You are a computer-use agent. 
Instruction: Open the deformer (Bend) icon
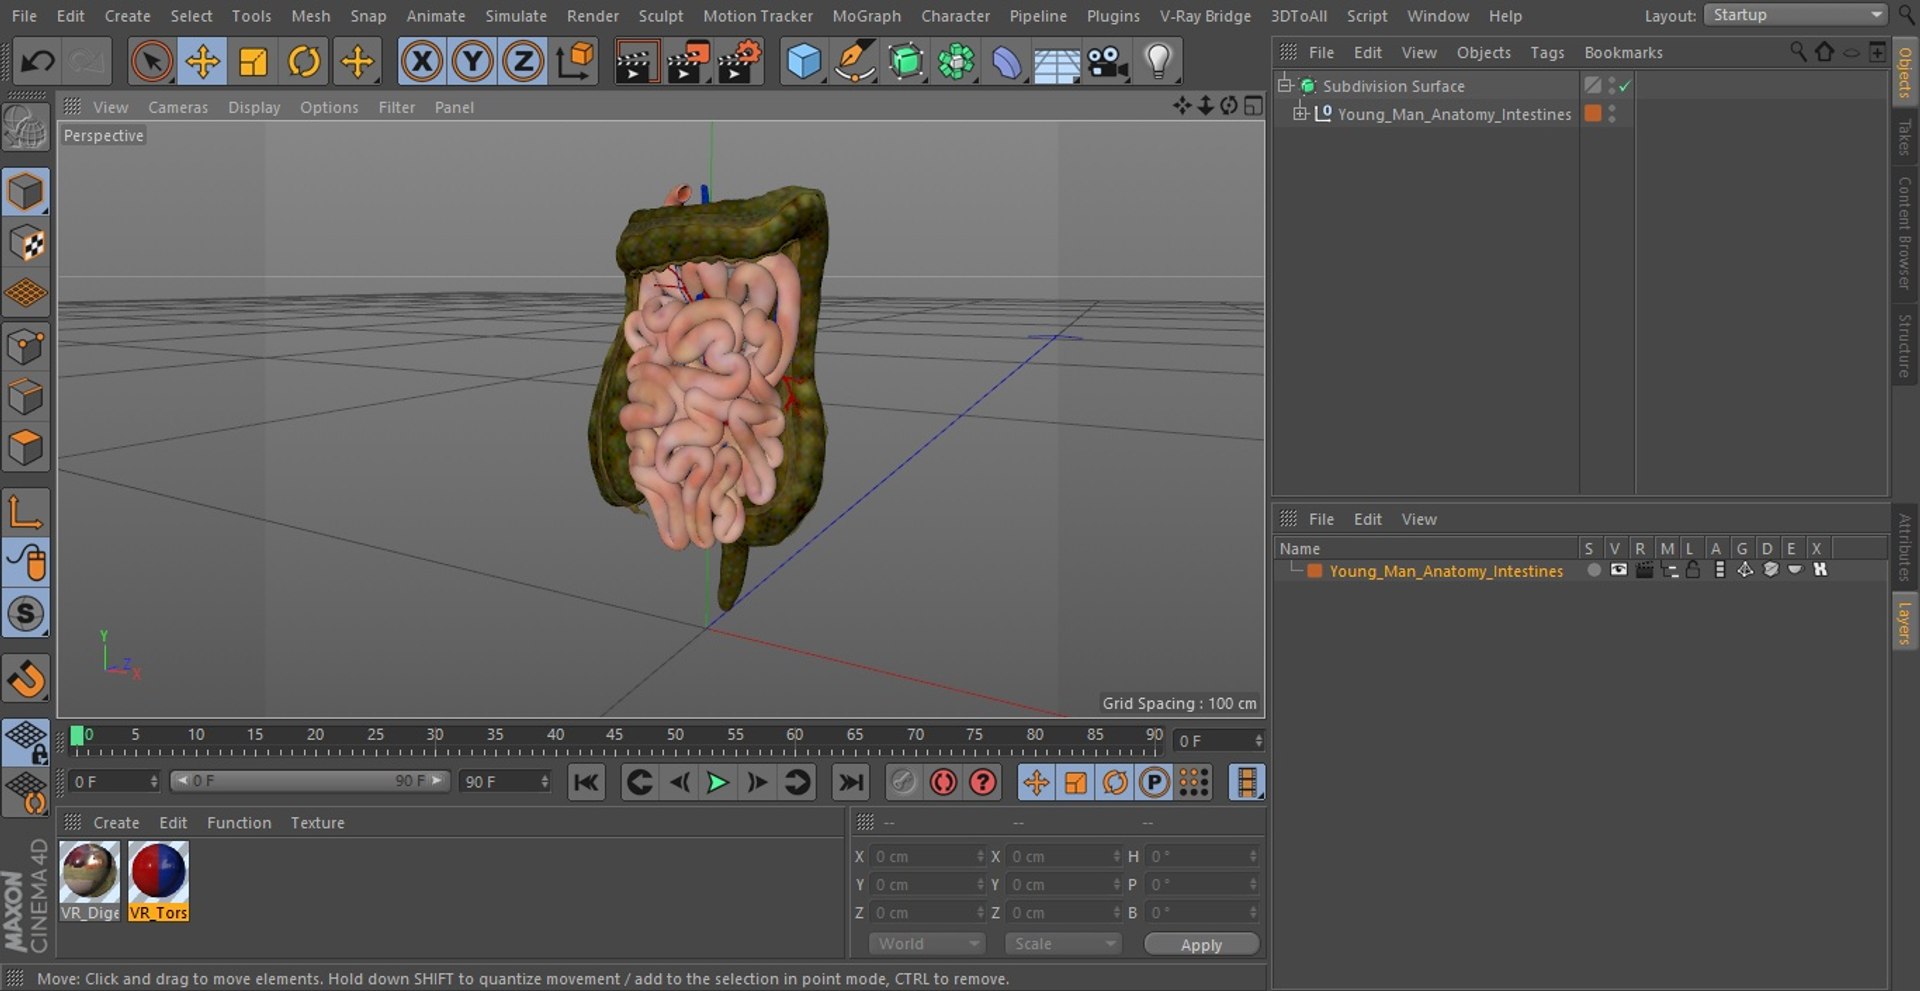pos(1007,62)
